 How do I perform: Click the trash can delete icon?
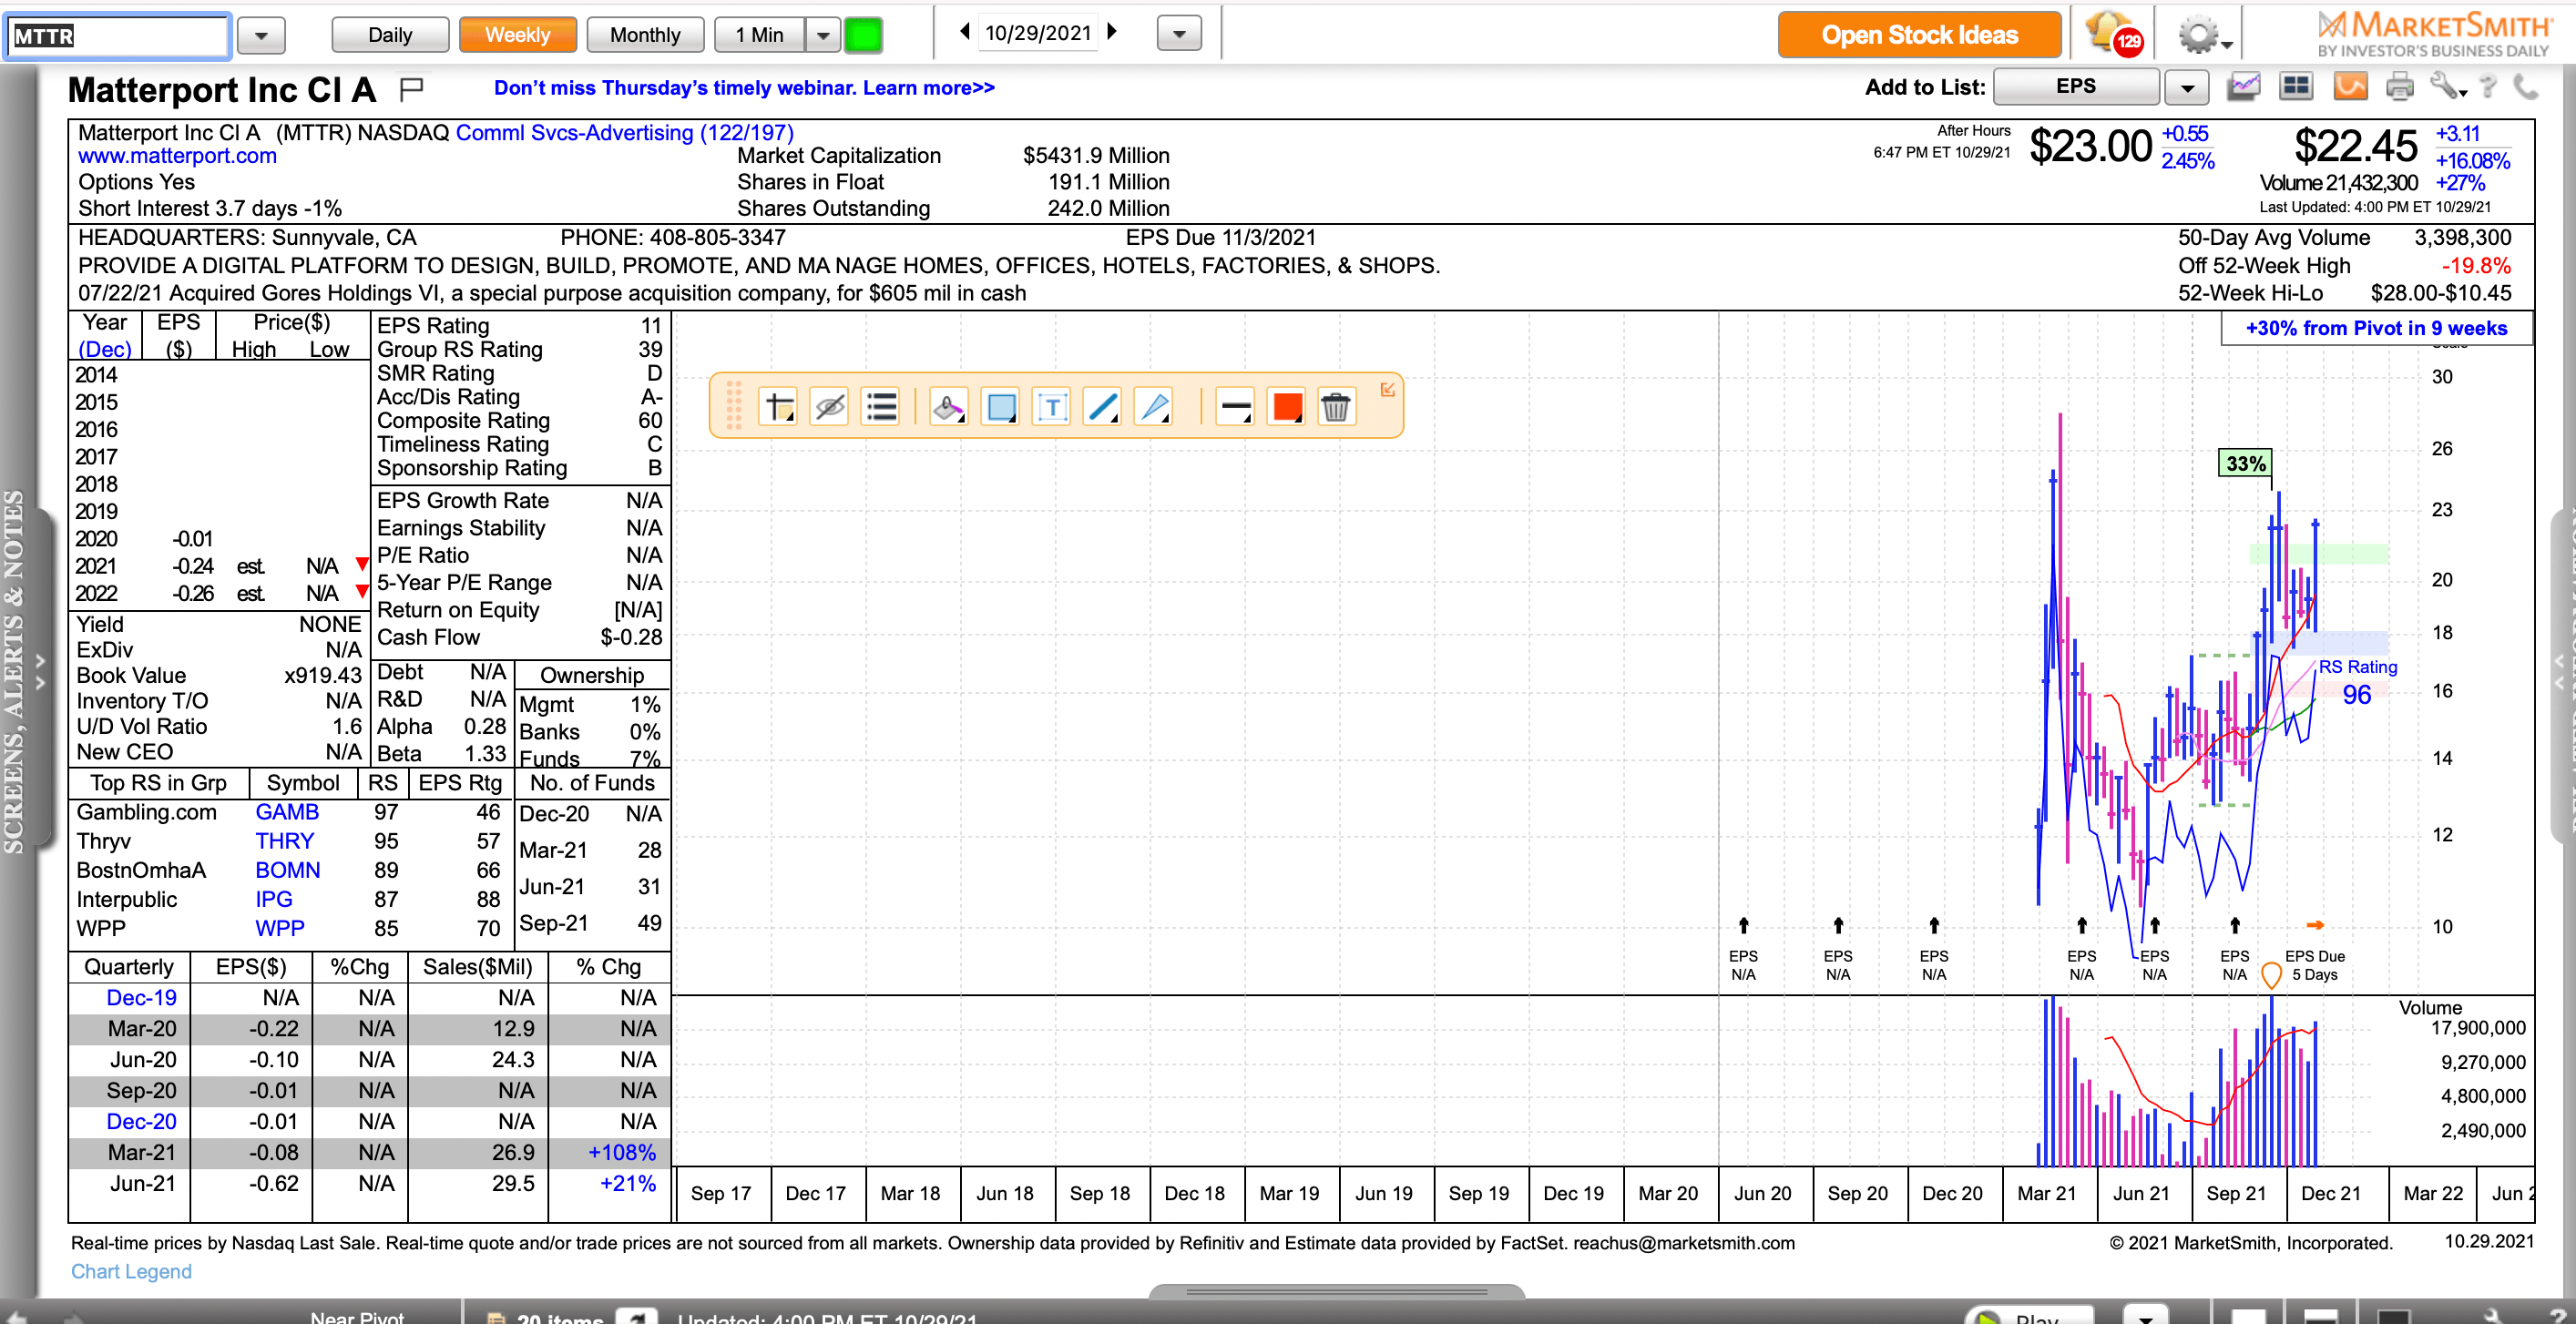(x=1335, y=407)
